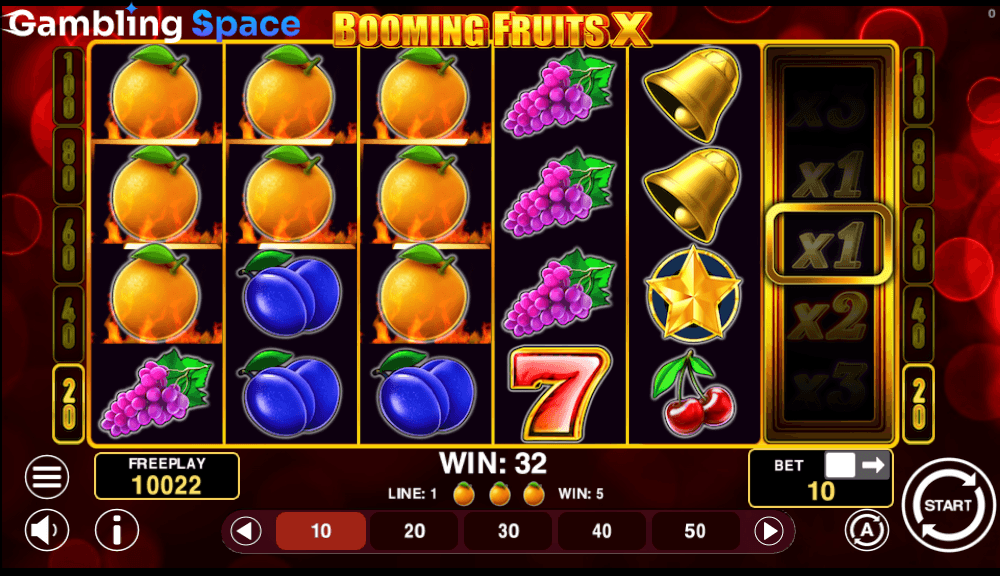Screen dimensions: 1000x576
Task: Spin reels with the START button
Action: click(948, 505)
